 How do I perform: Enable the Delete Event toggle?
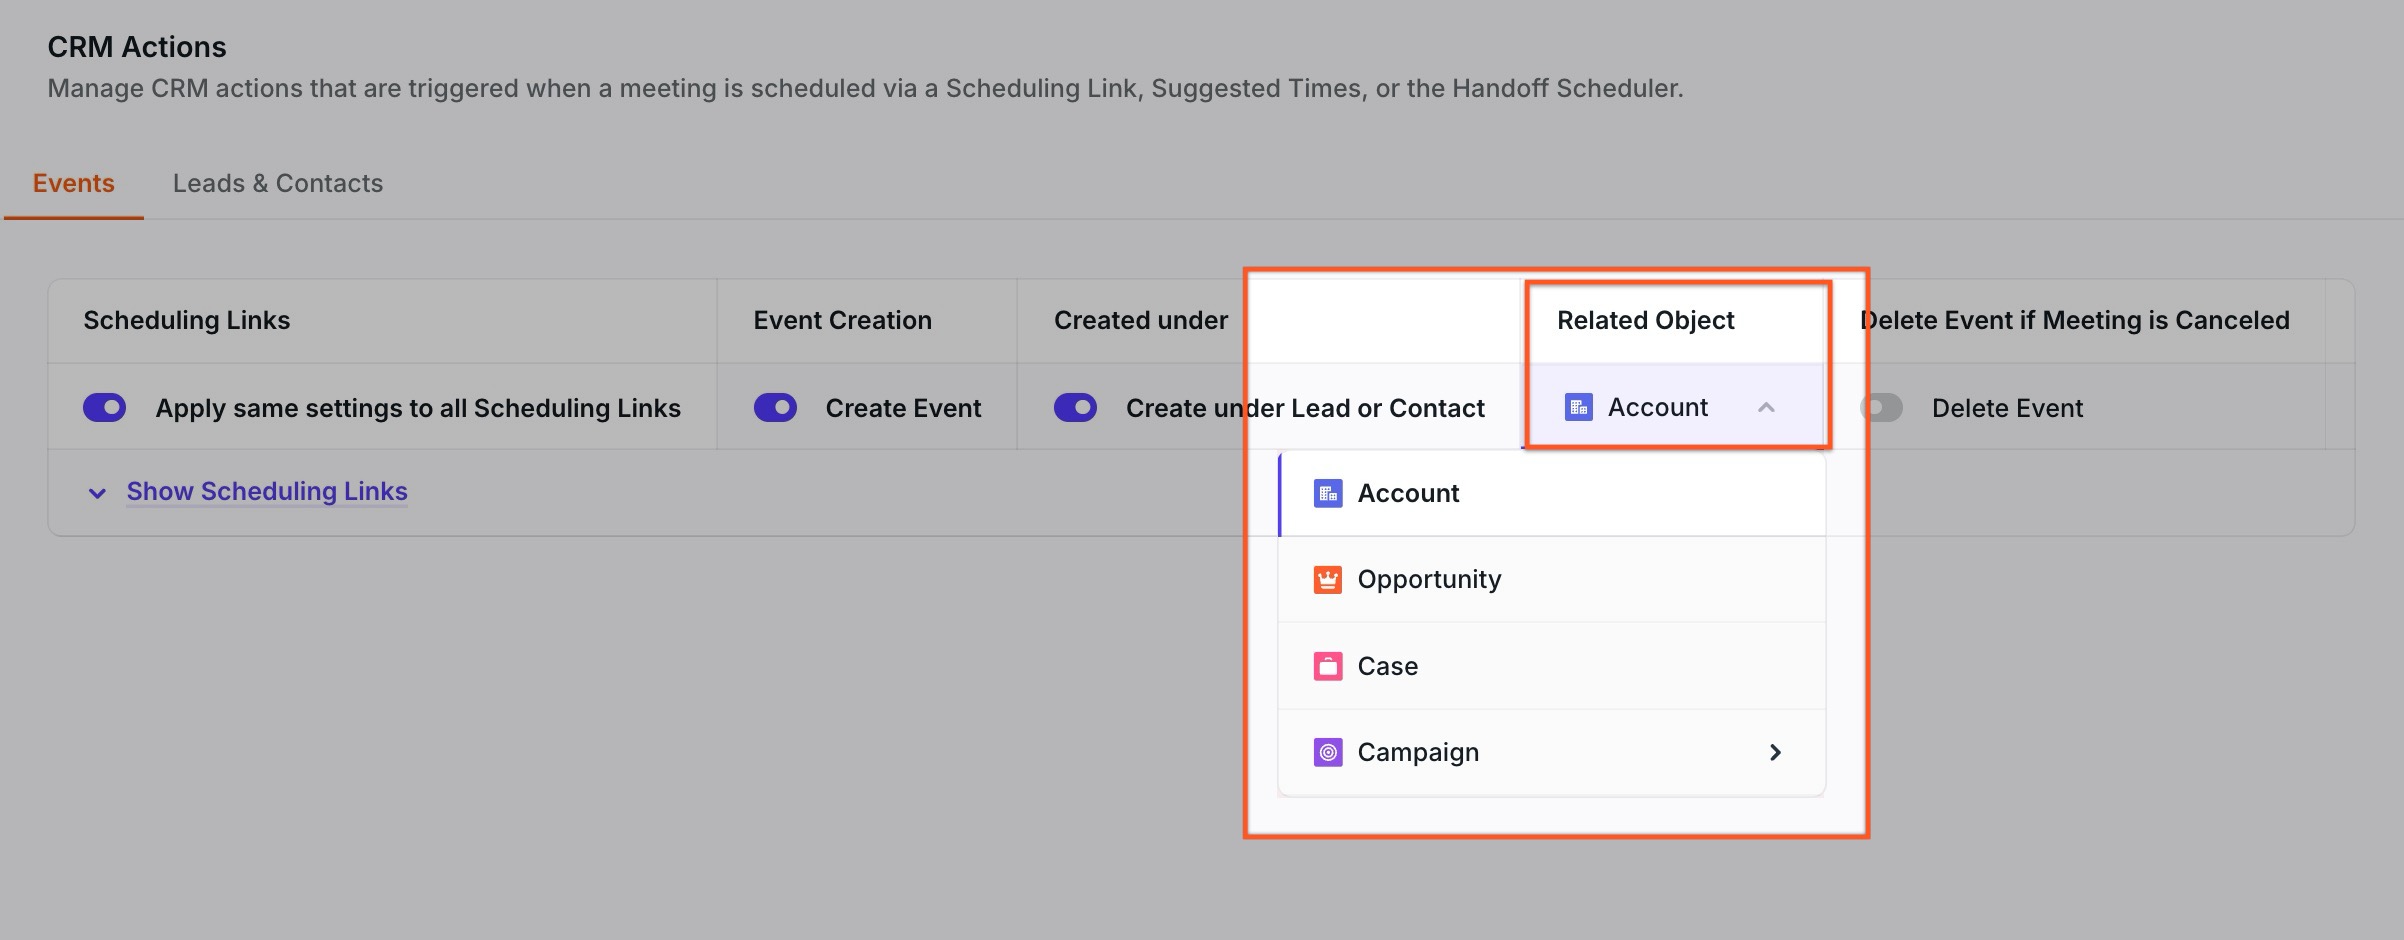(x=1881, y=408)
